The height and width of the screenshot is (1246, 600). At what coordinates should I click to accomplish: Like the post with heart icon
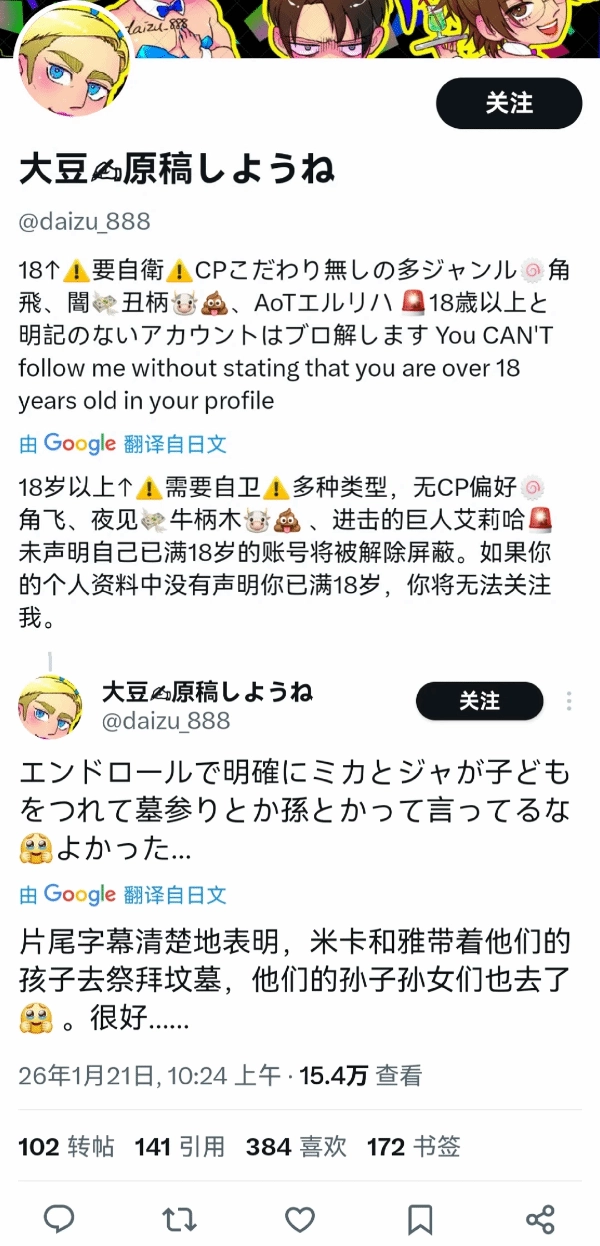click(x=300, y=1218)
